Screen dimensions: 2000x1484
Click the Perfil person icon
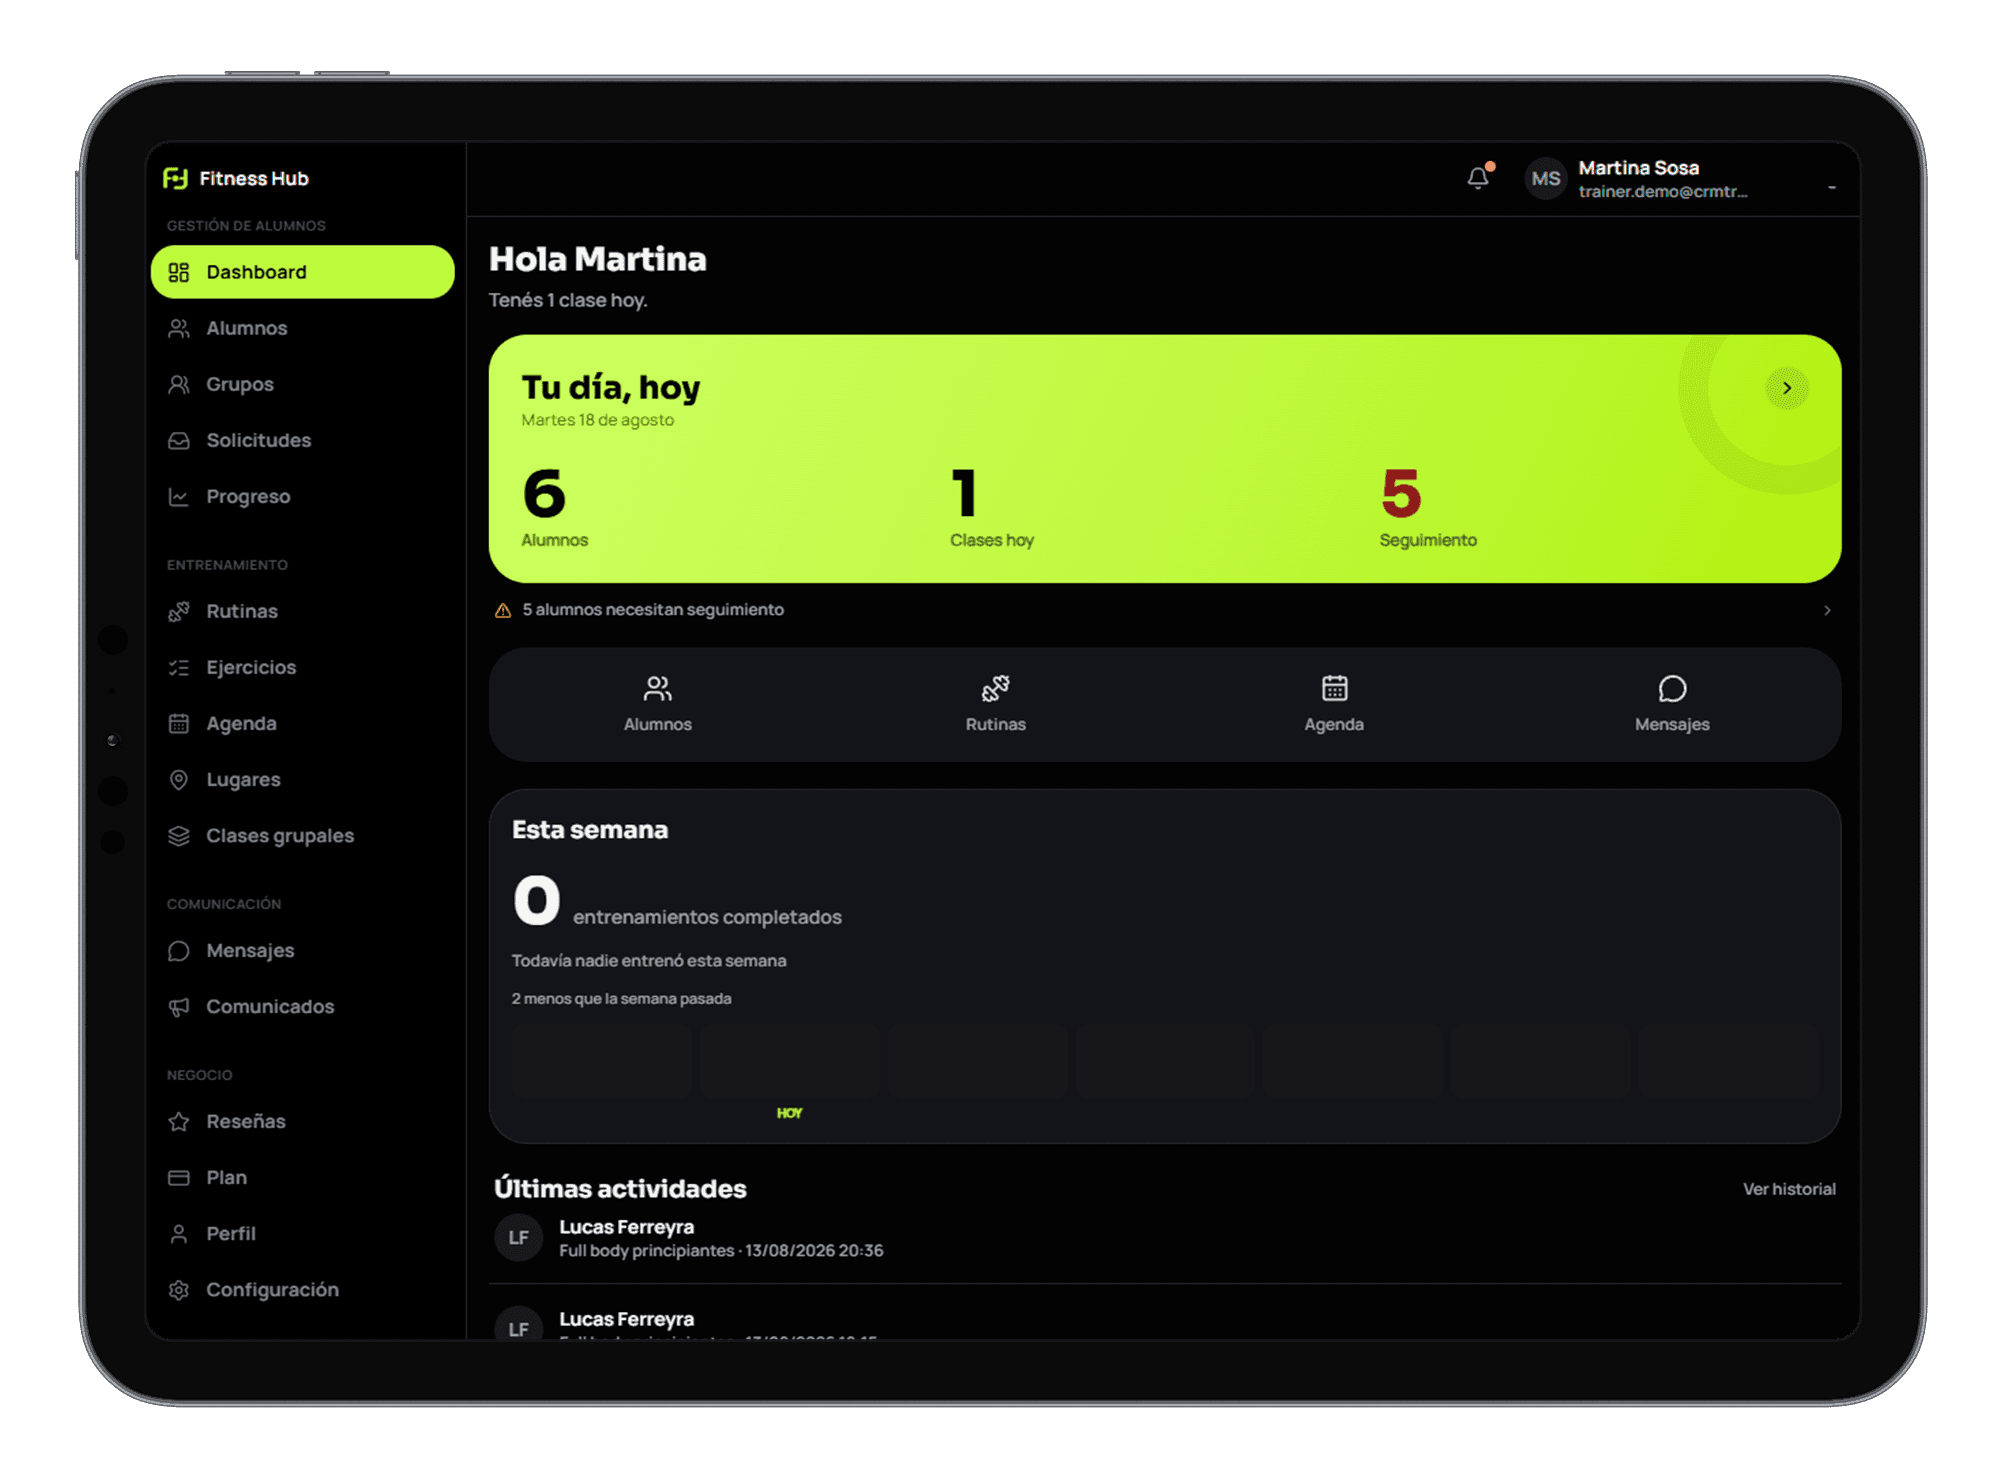[x=179, y=1233]
